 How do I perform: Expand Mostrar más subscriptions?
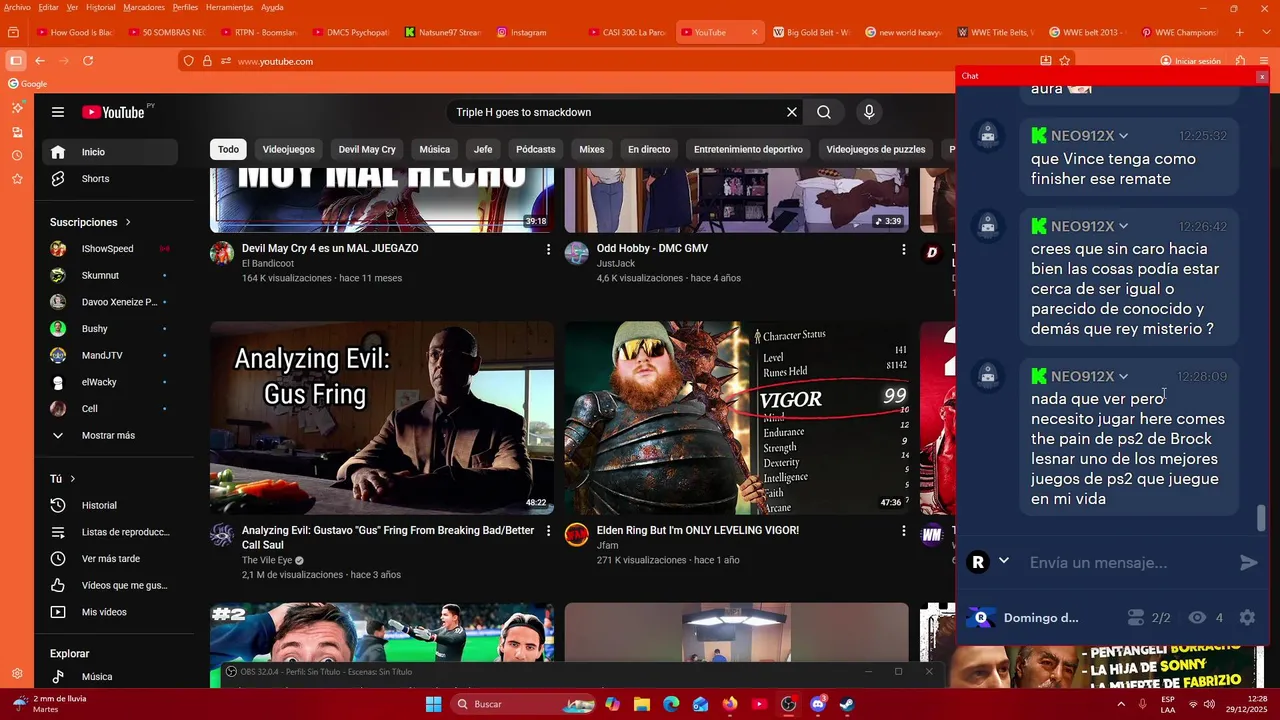click(x=110, y=436)
